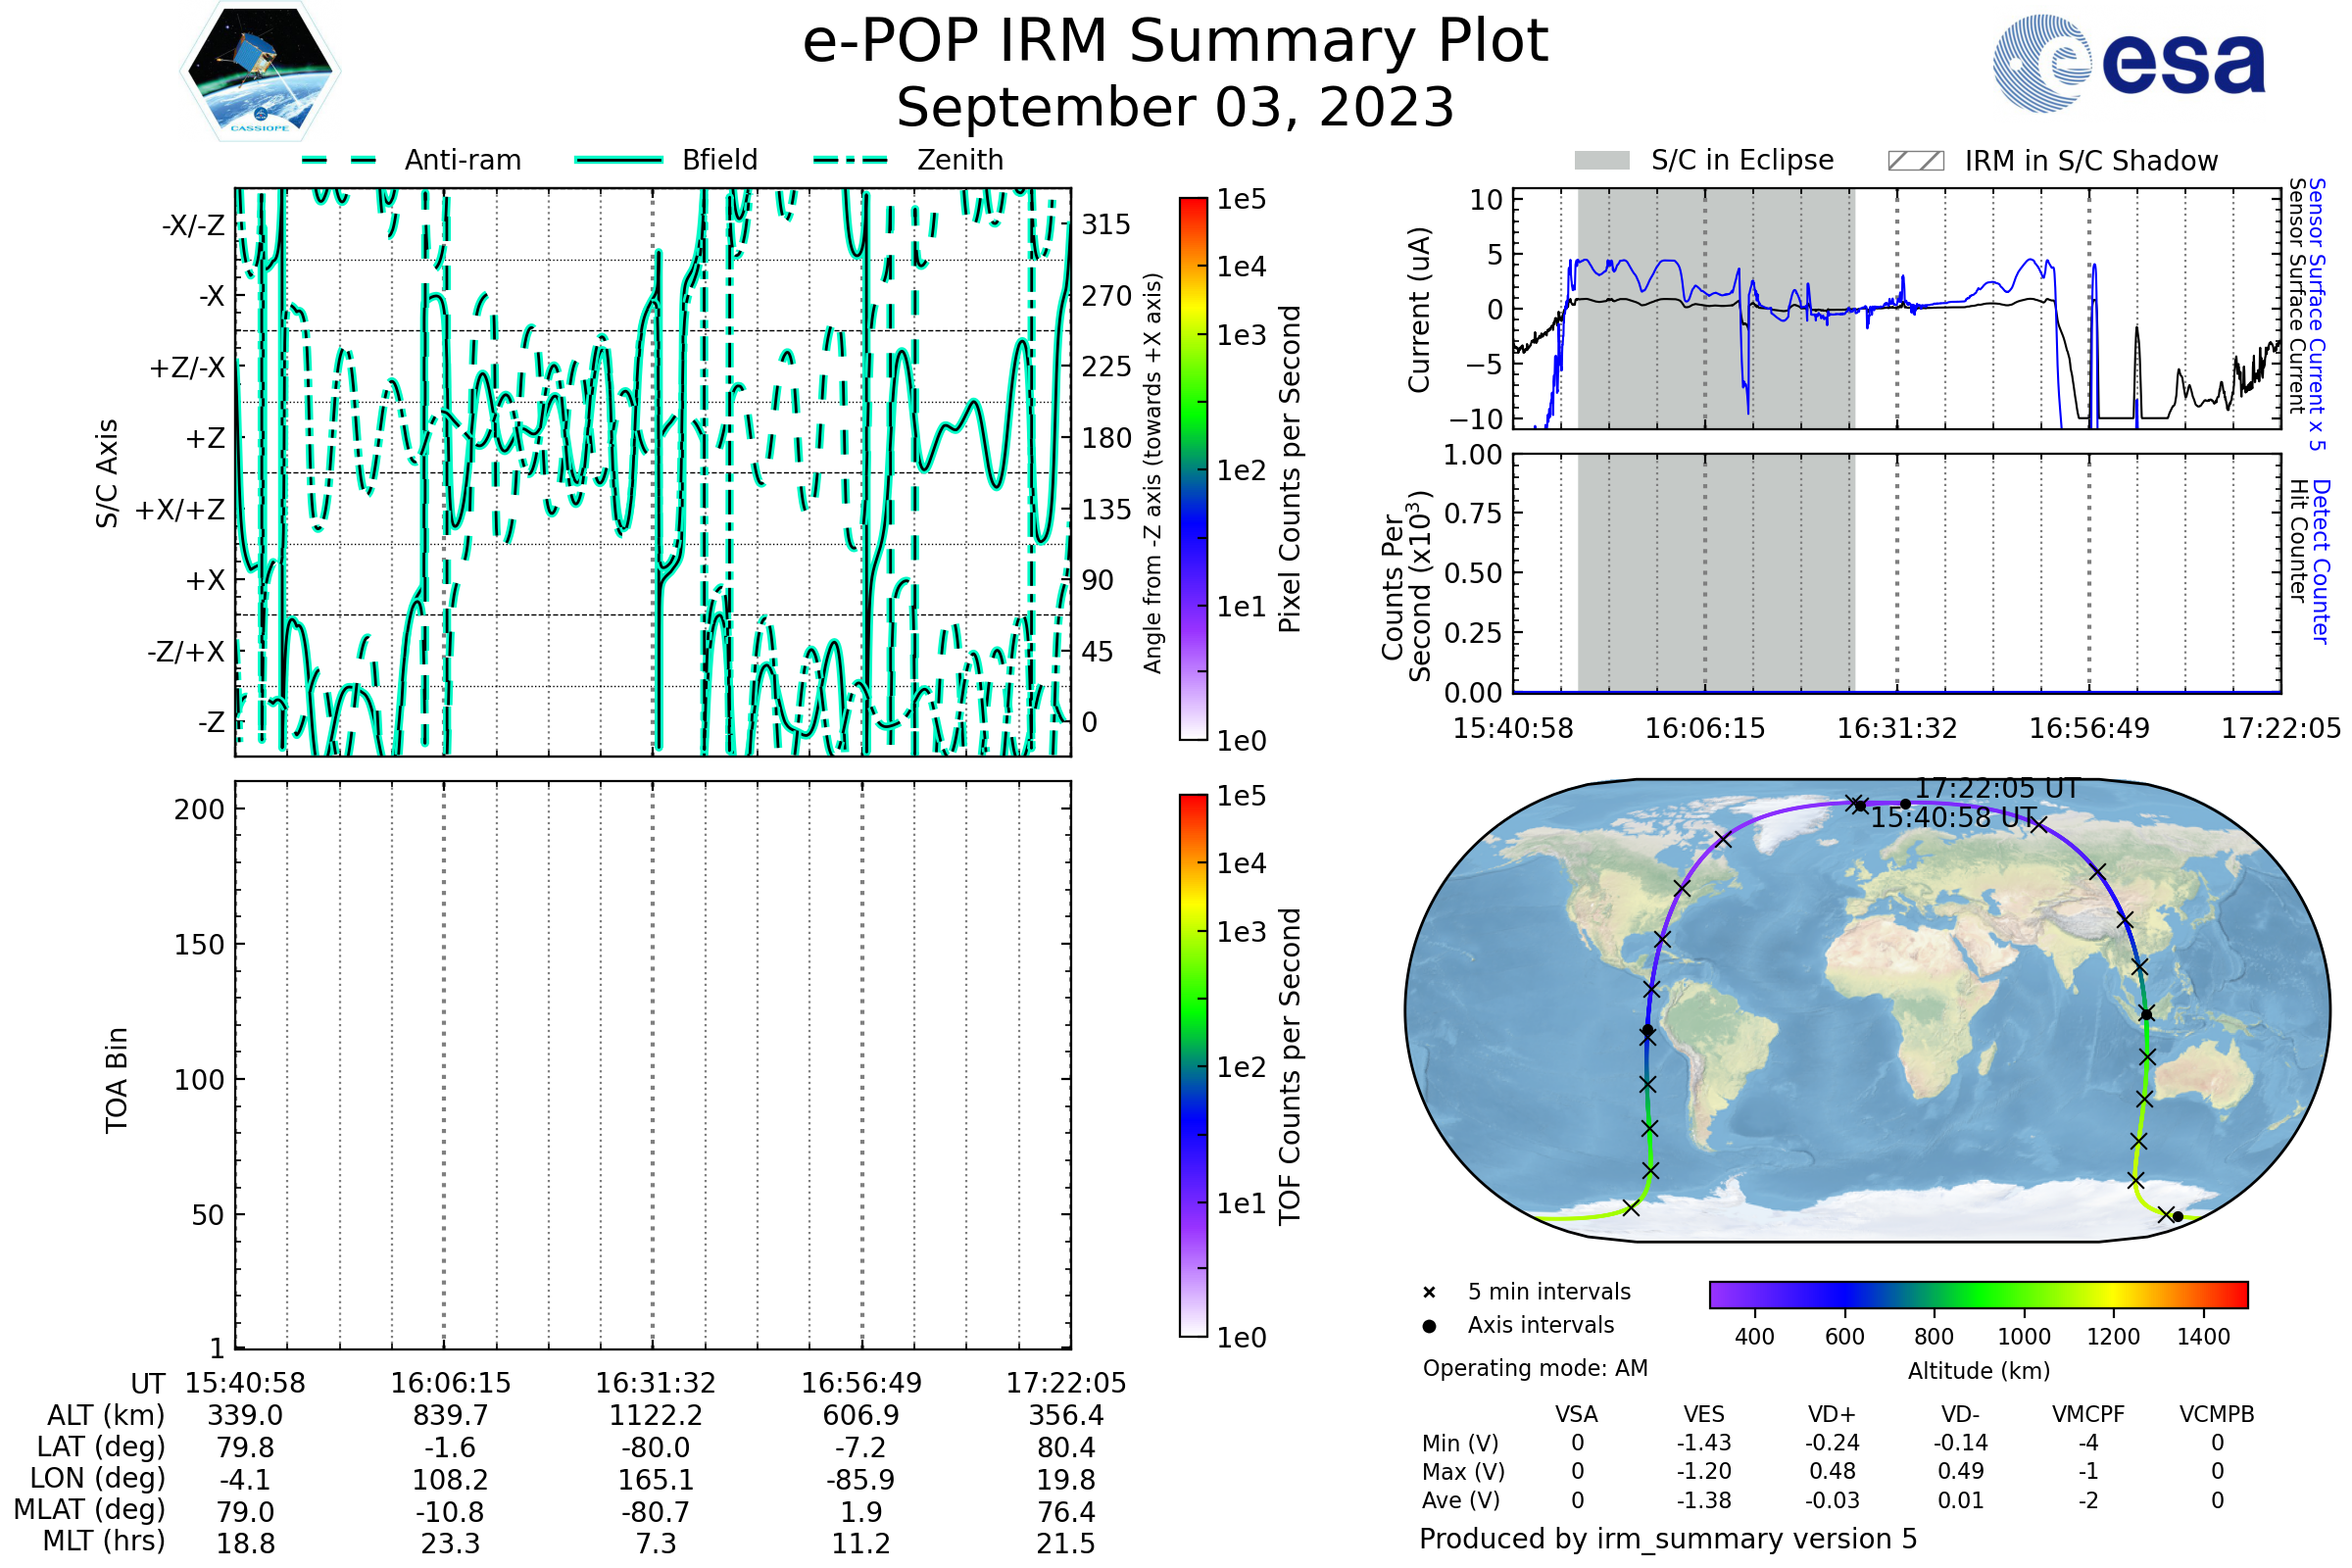Click the CASSIOPE satellite mission logo
Screen dimensions: 2352x1568
[260, 72]
